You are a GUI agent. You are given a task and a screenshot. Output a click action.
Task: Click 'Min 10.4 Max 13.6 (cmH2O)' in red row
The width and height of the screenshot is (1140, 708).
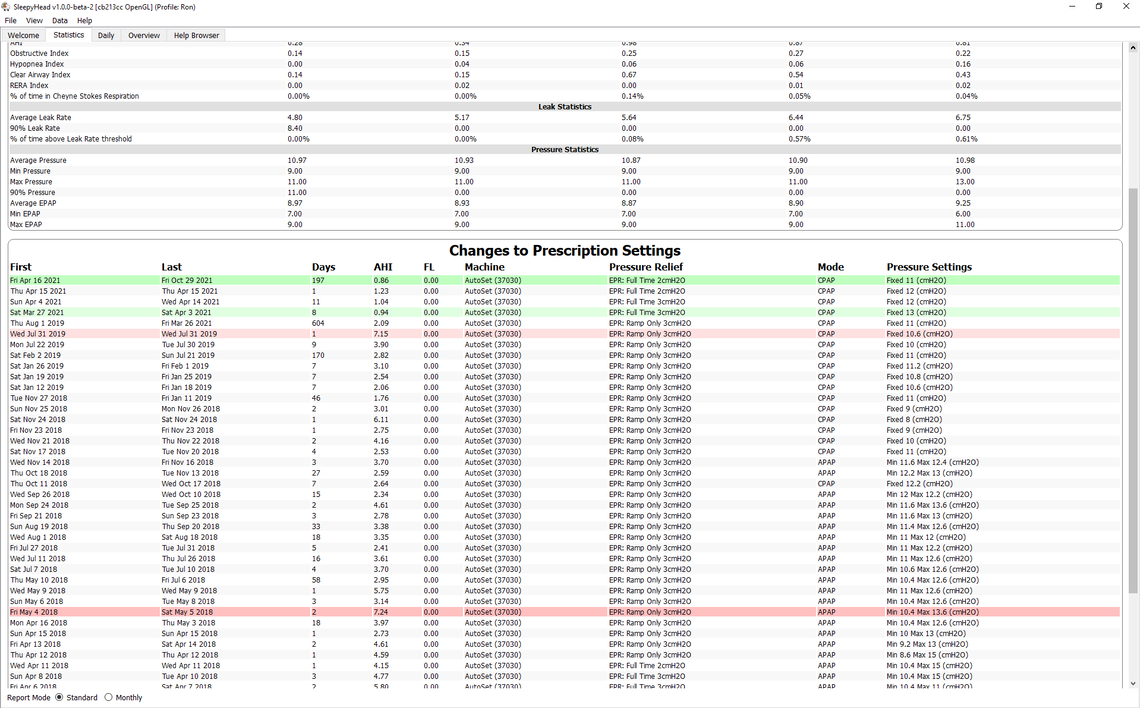(933, 612)
